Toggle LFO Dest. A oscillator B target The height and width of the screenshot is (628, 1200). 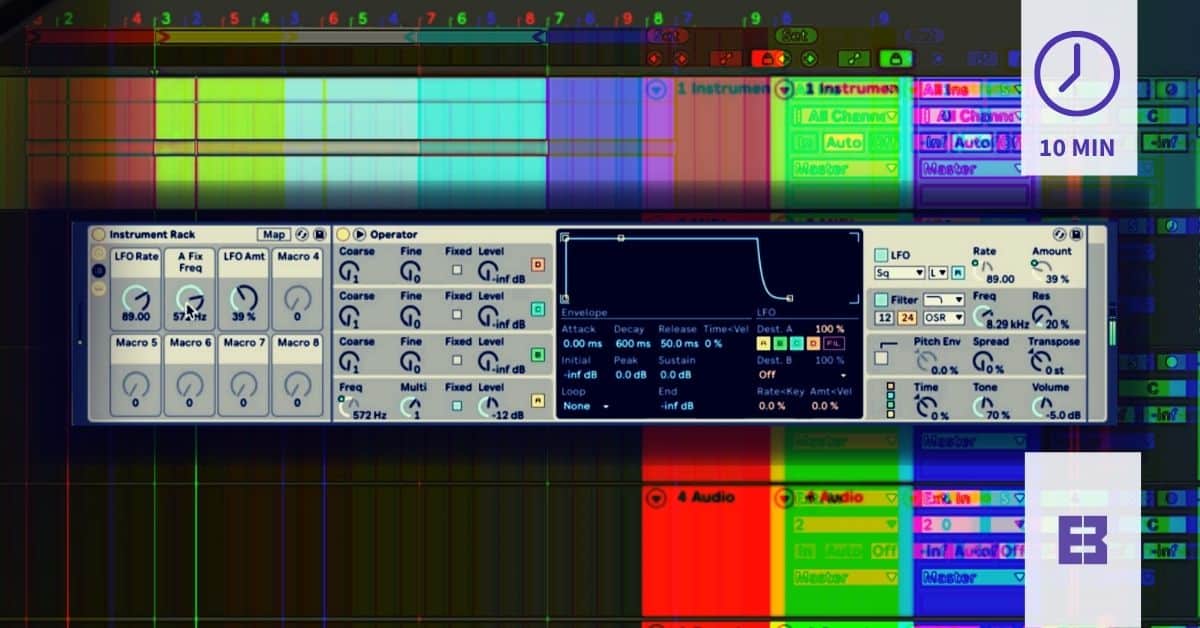click(779, 344)
